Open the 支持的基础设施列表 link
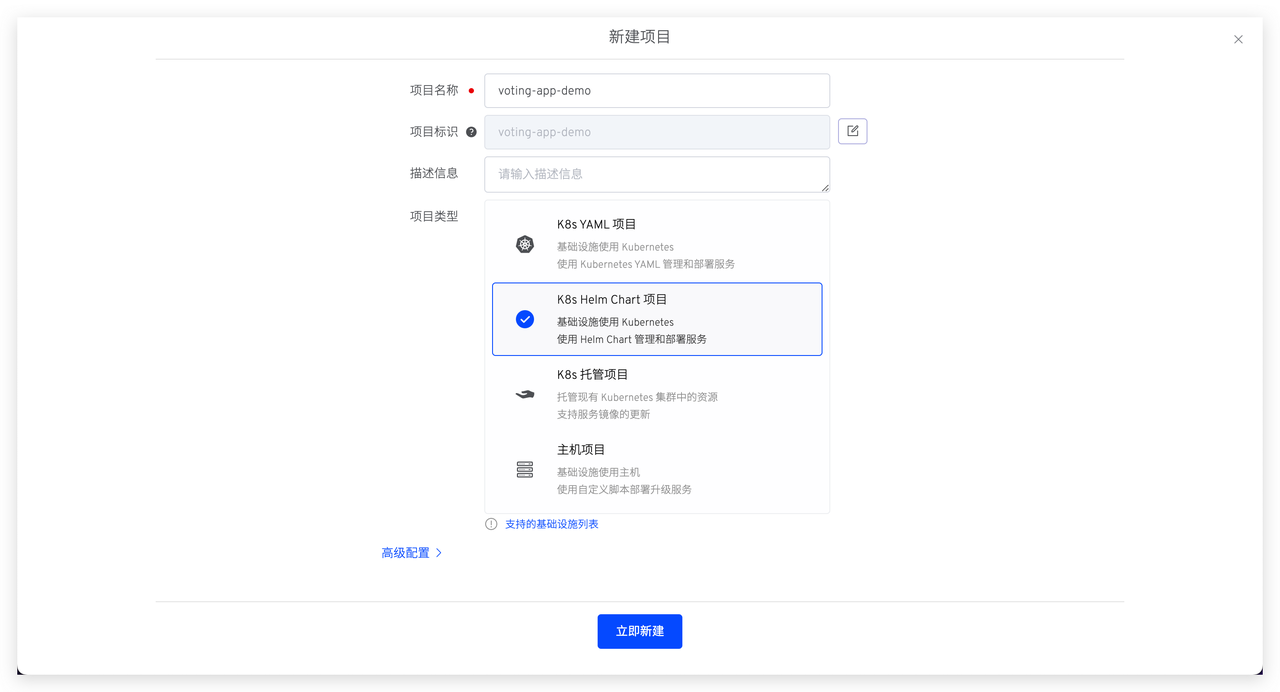 click(x=551, y=524)
